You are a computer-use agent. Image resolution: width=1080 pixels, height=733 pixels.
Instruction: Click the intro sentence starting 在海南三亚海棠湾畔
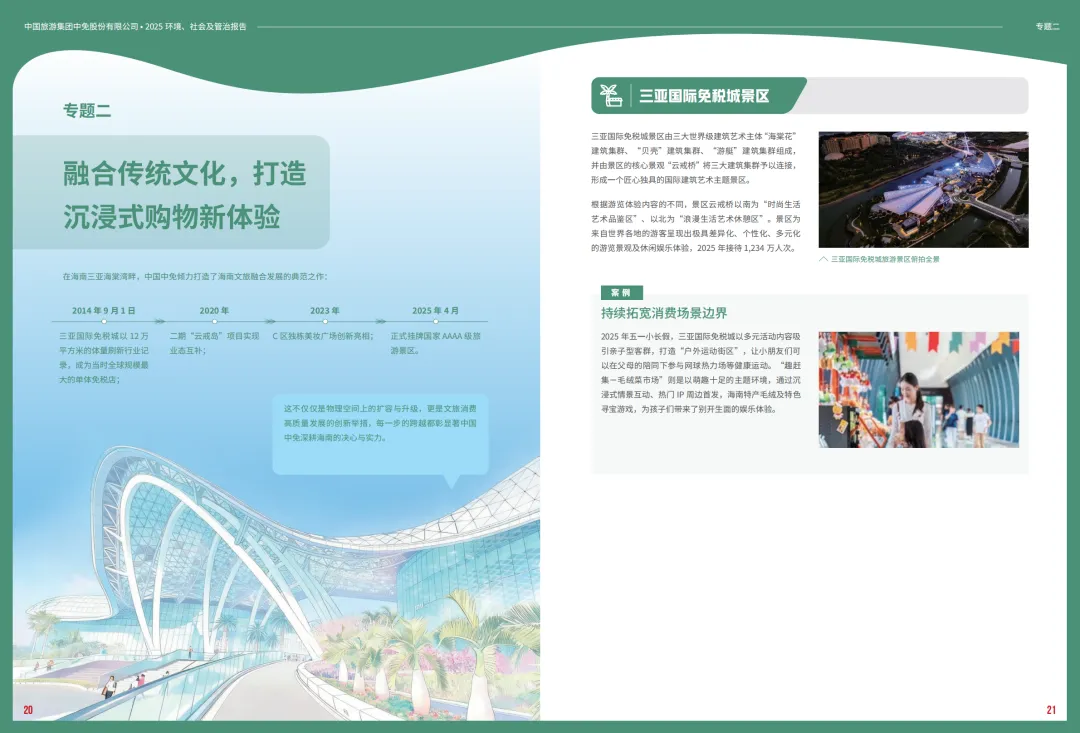[195, 276]
